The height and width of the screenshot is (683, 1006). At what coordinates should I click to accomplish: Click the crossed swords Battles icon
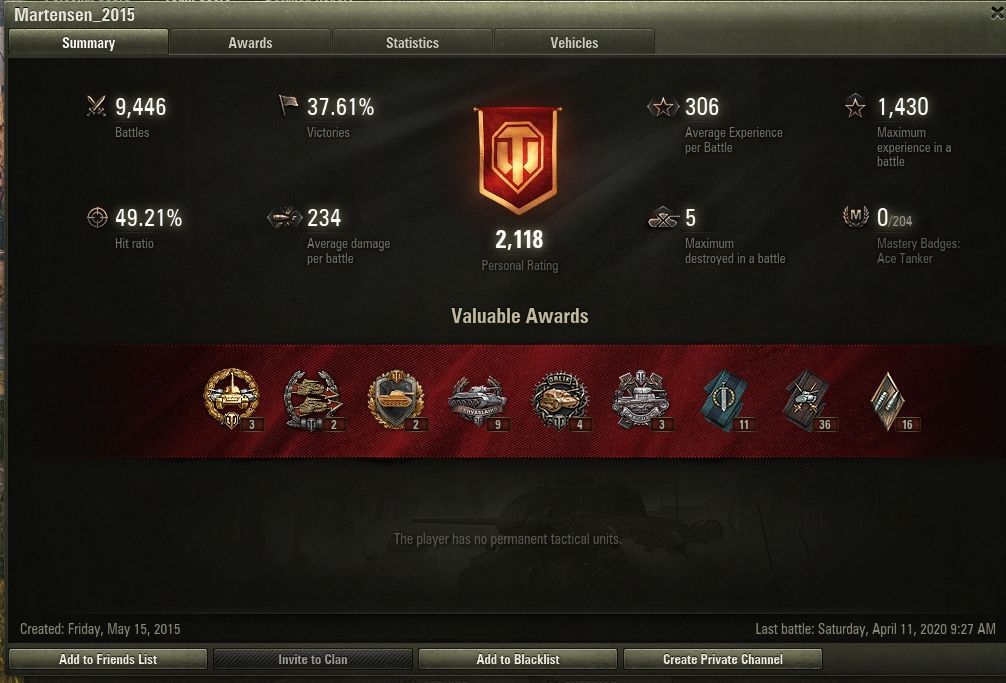[96, 106]
